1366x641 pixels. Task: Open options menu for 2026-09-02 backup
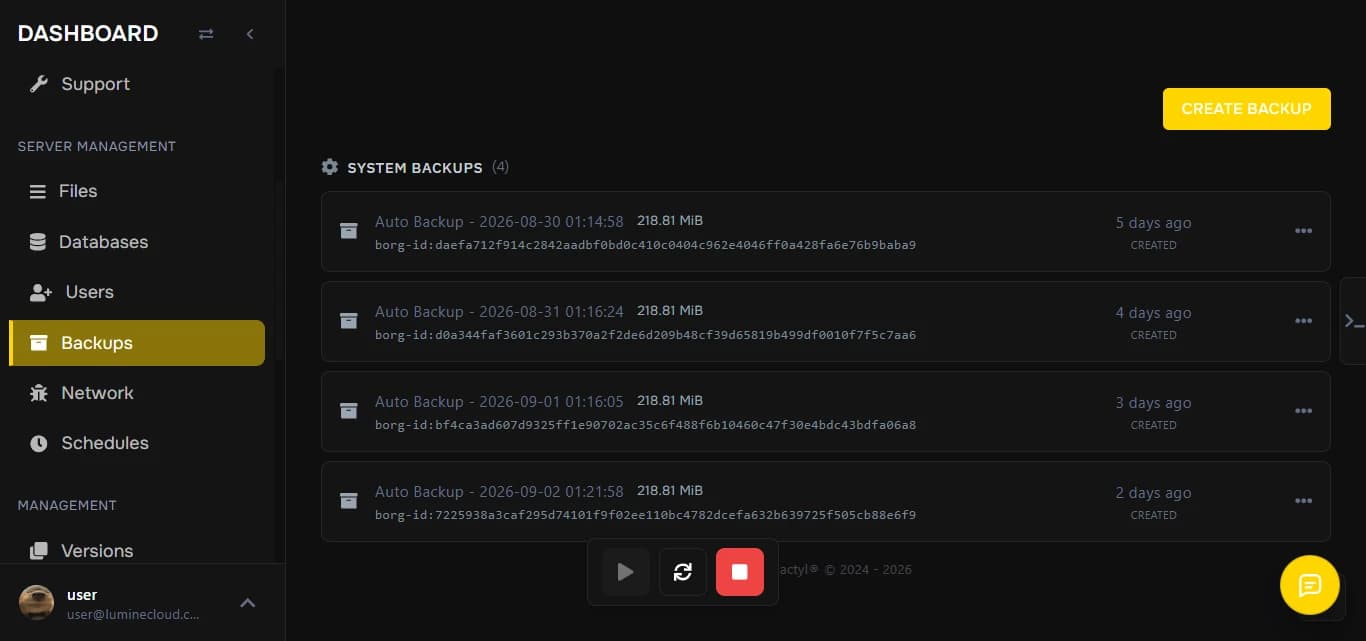1303,501
